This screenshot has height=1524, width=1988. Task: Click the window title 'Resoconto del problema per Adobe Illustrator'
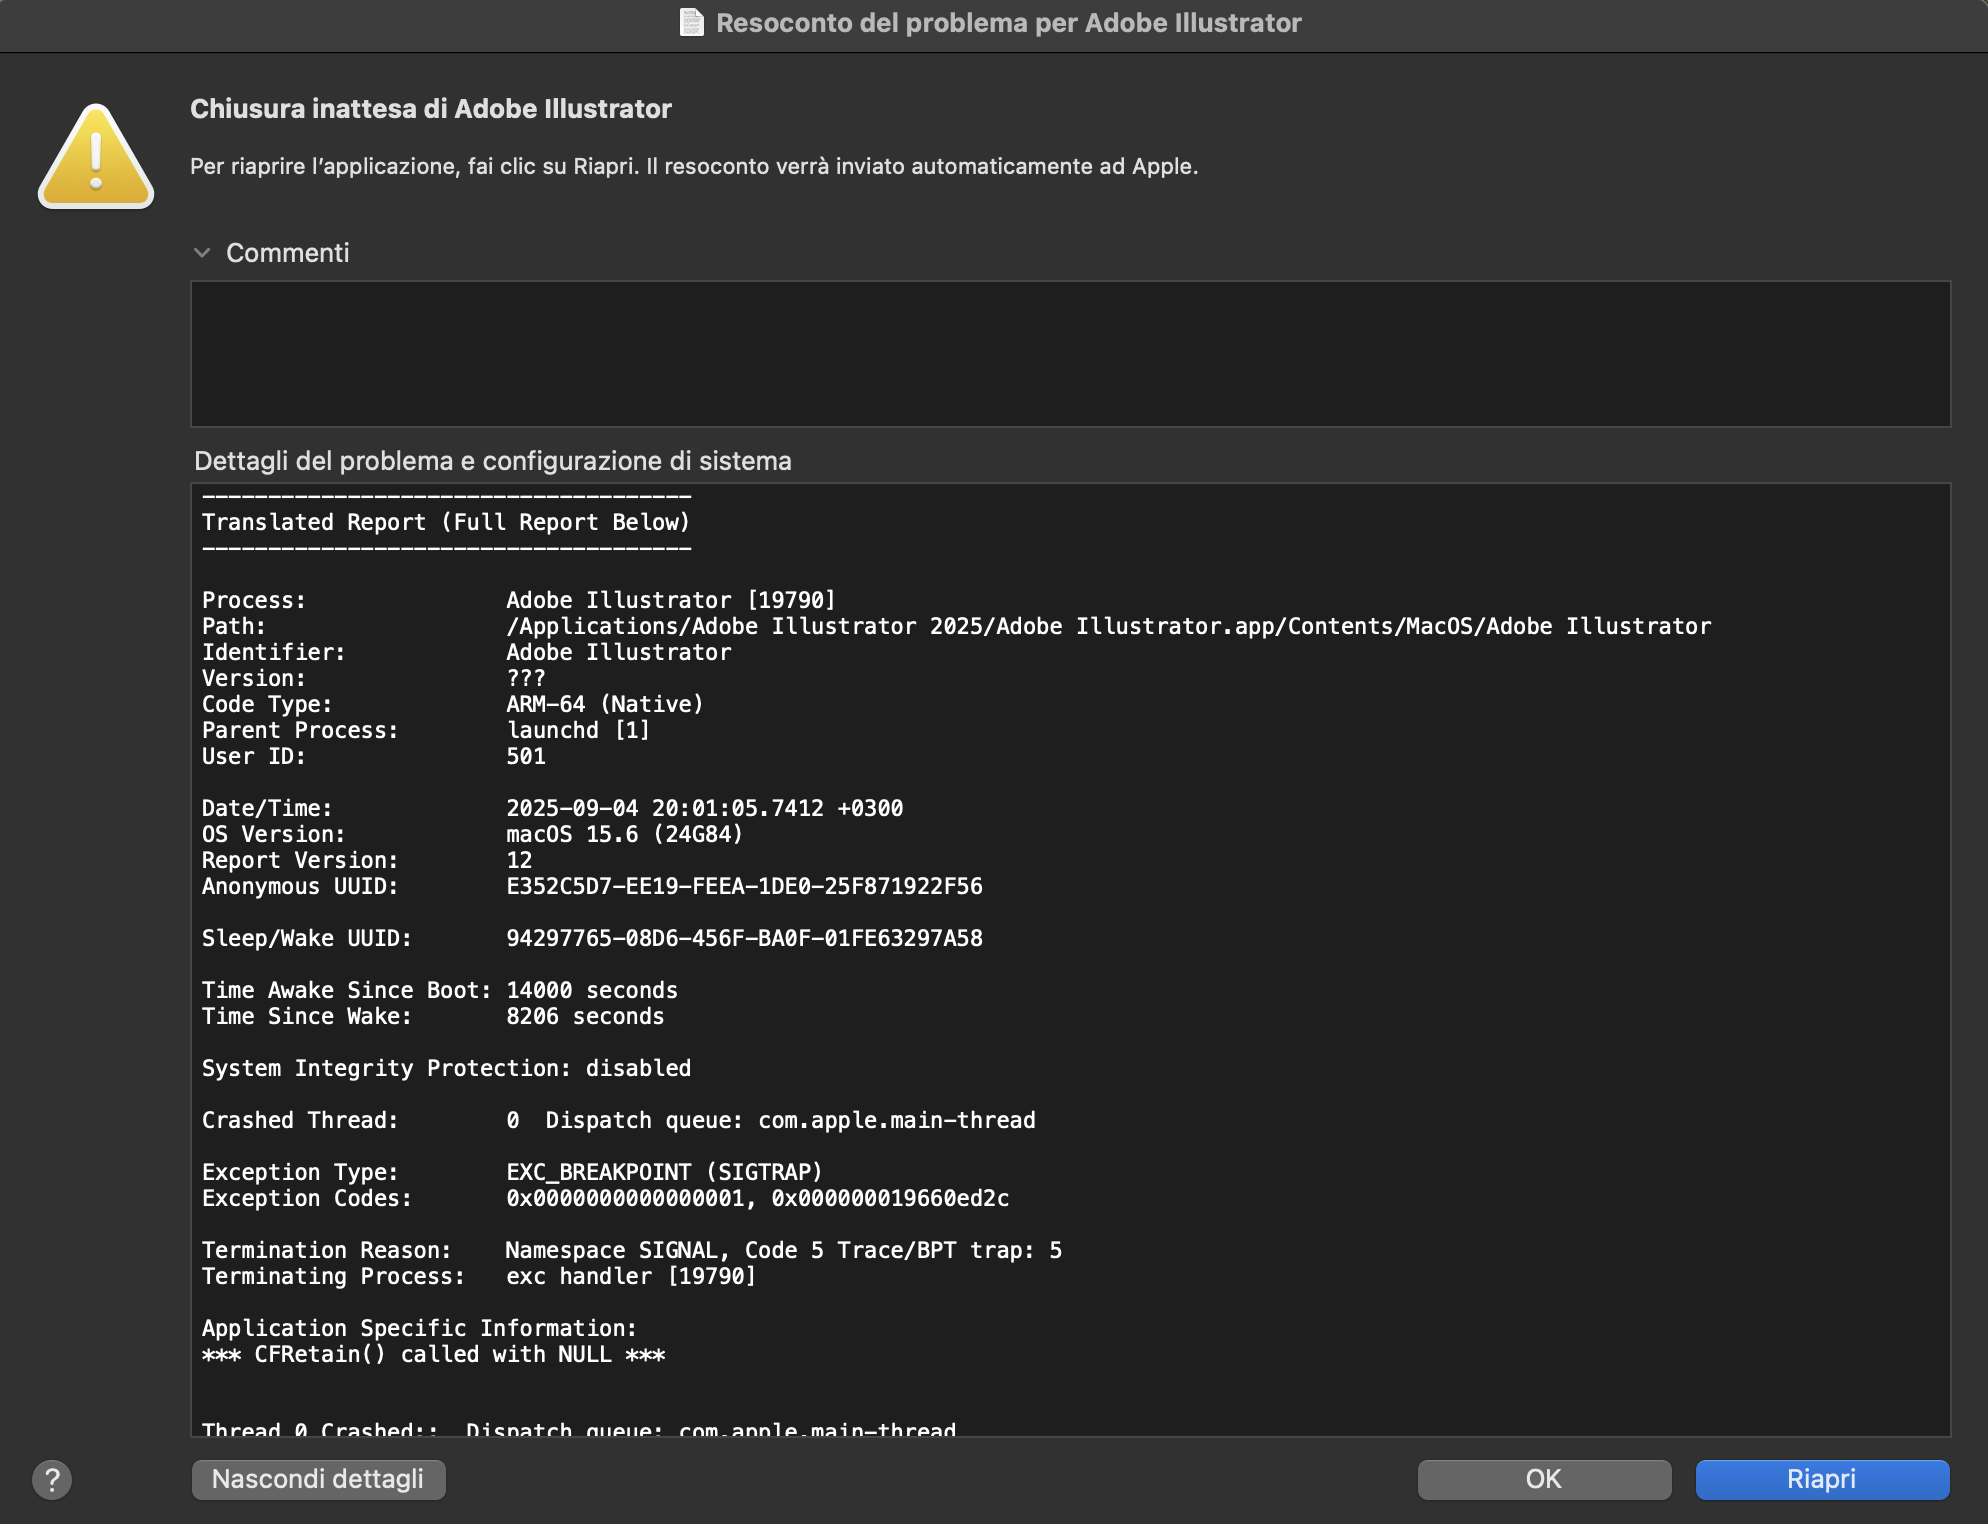(1009, 23)
